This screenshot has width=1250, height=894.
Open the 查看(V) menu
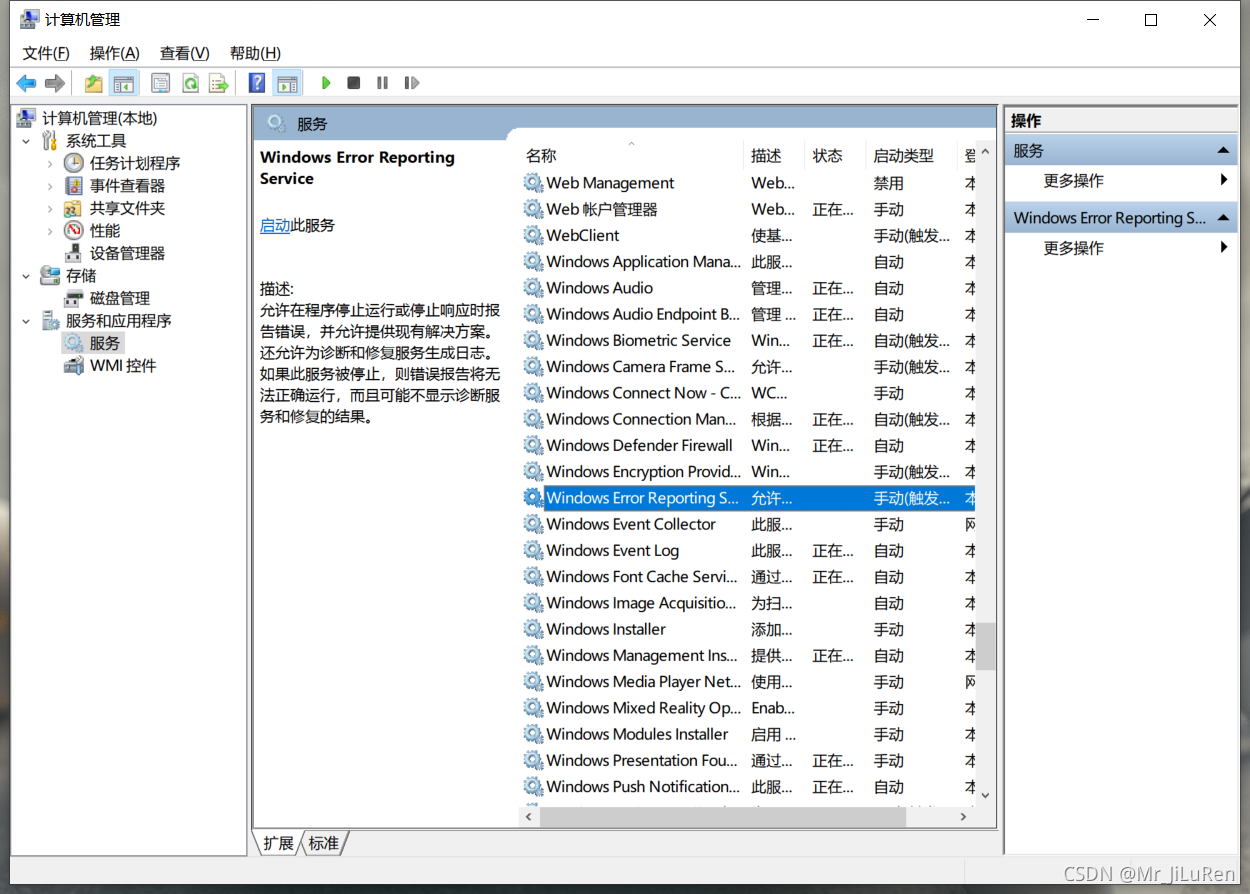[185, 53]
